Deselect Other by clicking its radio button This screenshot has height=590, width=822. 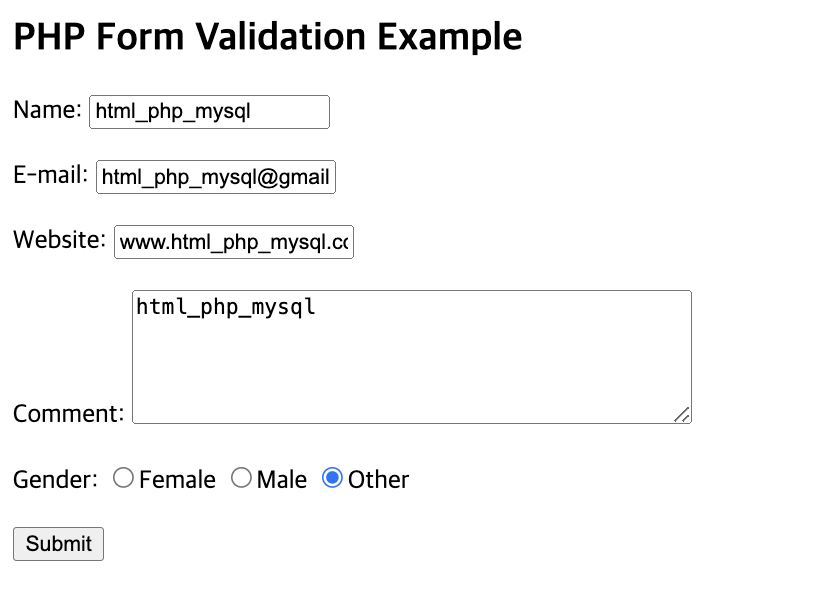pos(333,479)
